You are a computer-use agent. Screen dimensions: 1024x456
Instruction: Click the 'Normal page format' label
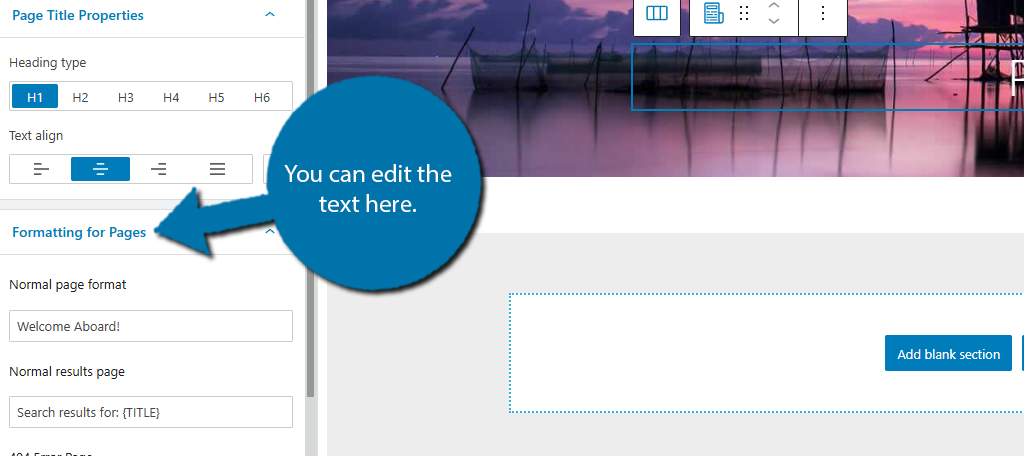pyautogui.click(x=68, y=285)
